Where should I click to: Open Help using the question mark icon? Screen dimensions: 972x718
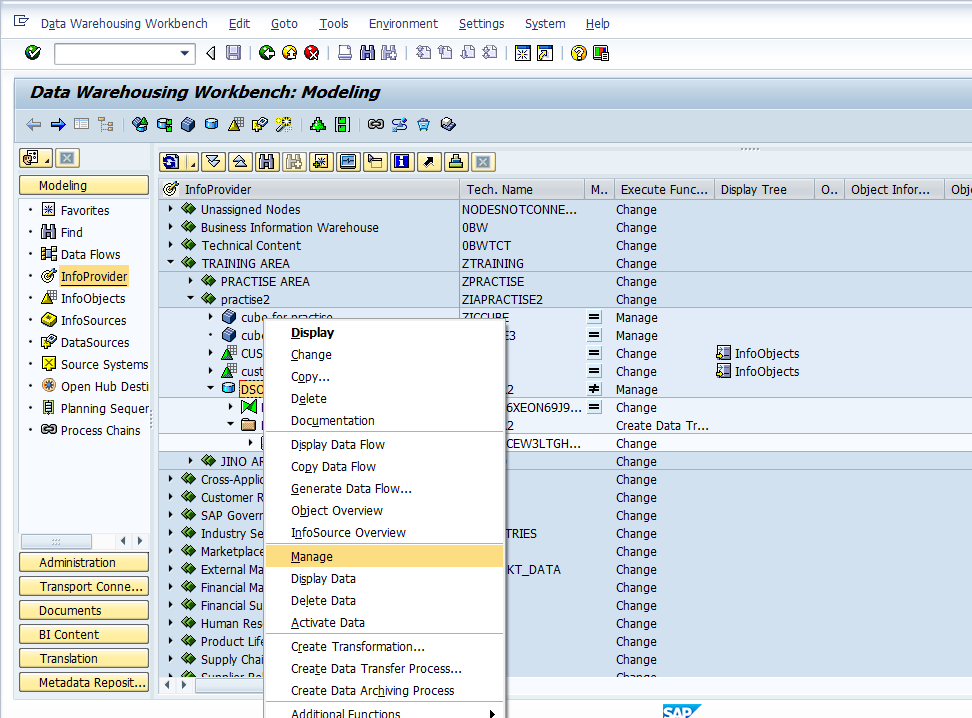(x=578, y=51)
